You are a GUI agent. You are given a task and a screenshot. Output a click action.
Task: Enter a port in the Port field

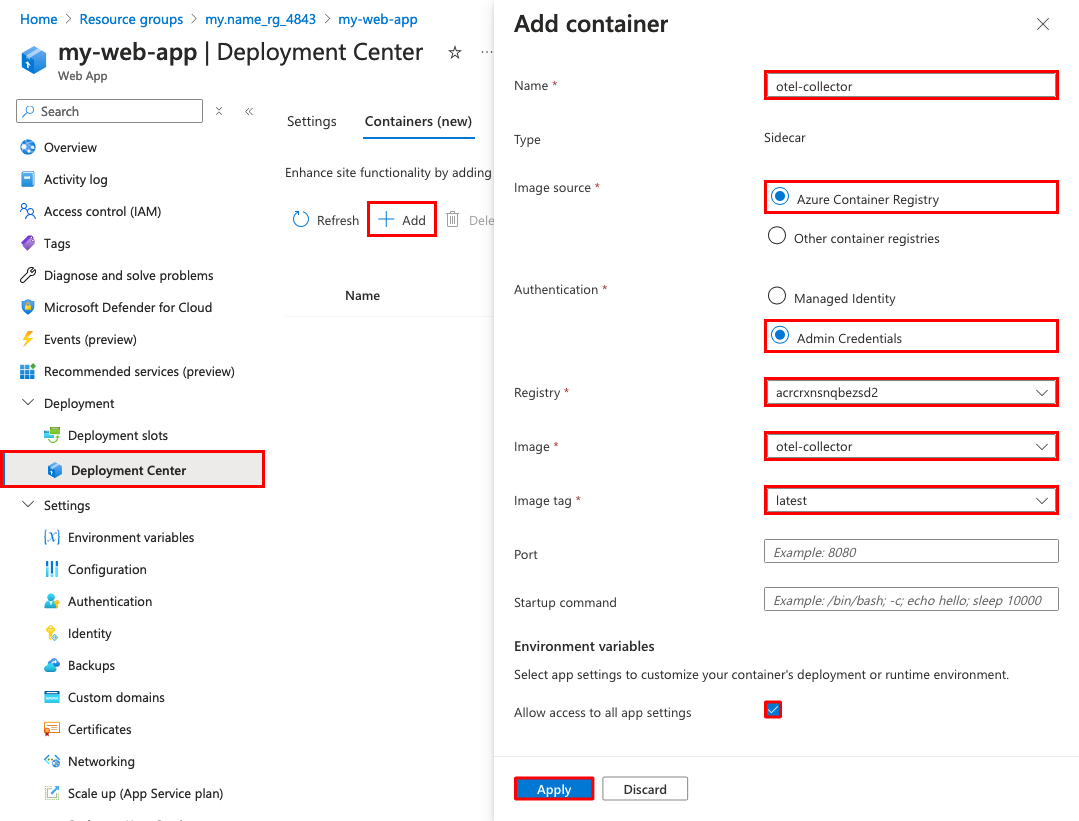coord(910,551)
